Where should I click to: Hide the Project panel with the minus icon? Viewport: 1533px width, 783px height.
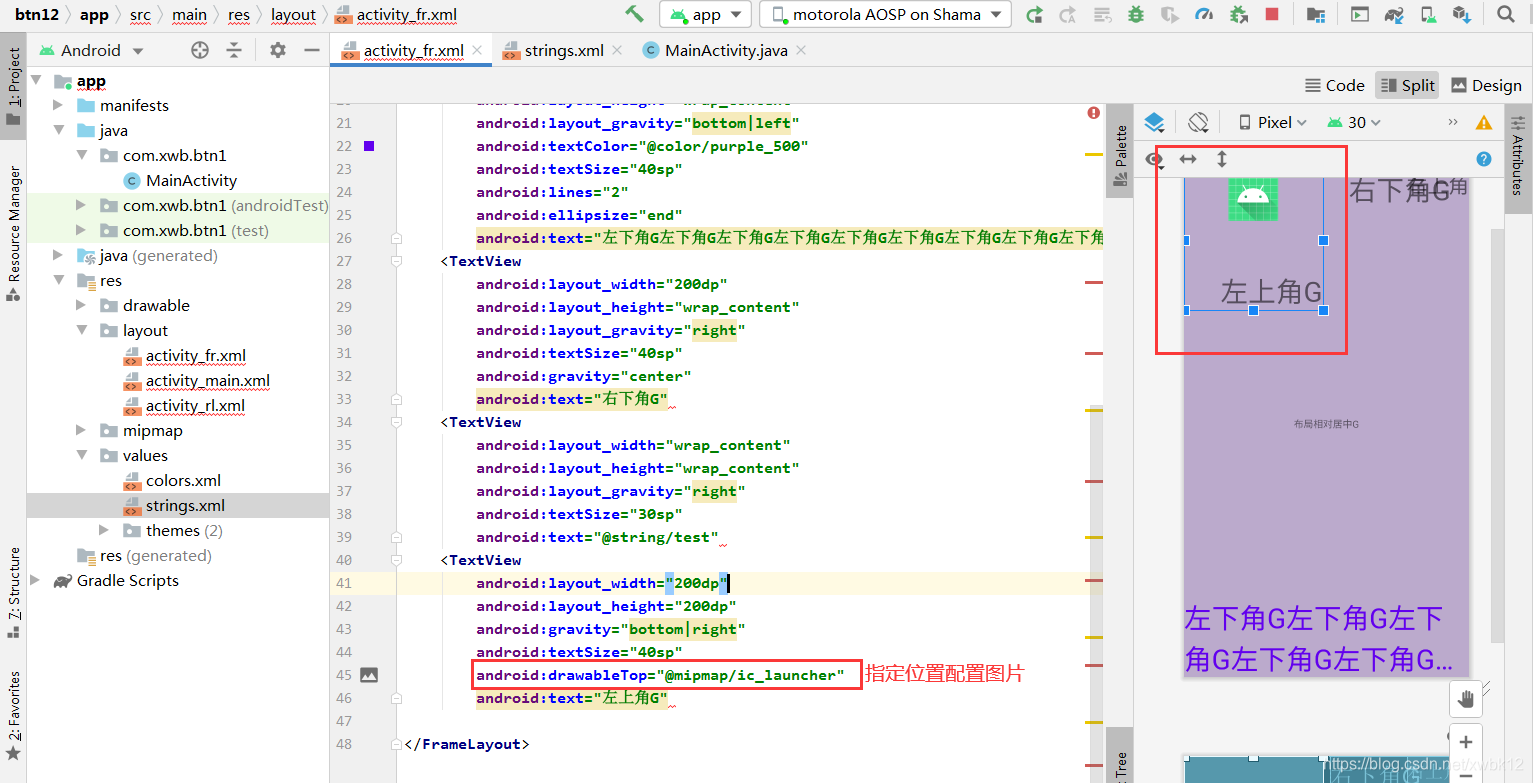tap(312, 50)
